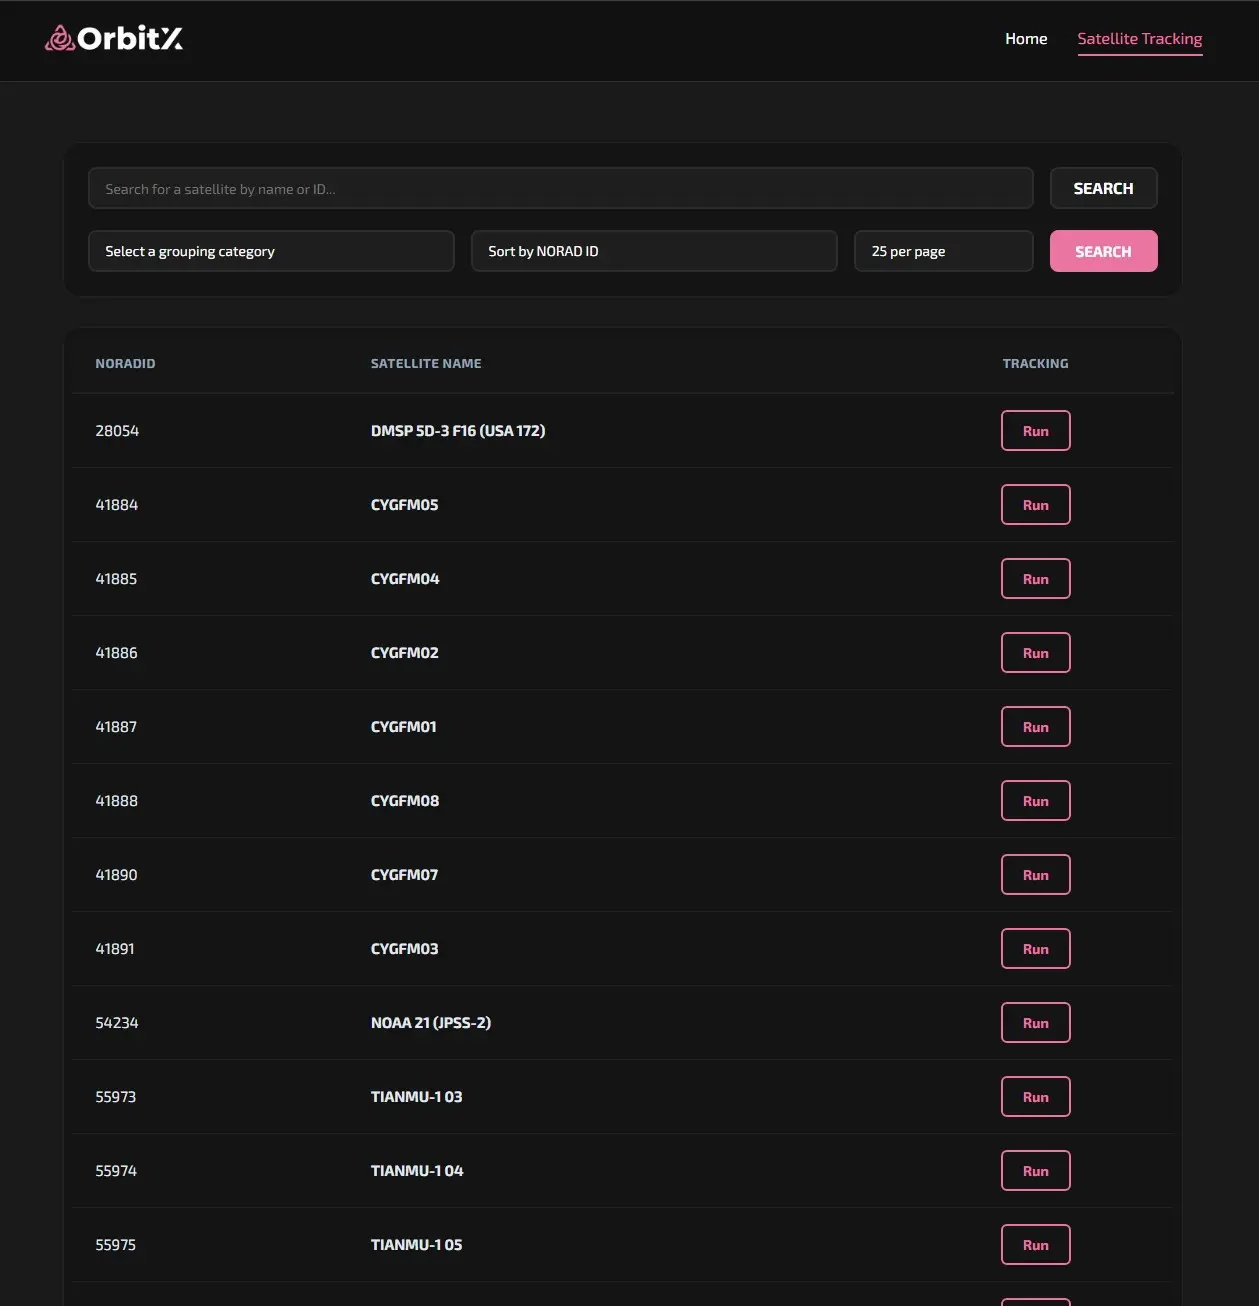Viewport: 1259px width, 1306px height.
Task: Click the dark SEARCH button beside the search field
Action: pyautogui.click(x=1103, y=188)
